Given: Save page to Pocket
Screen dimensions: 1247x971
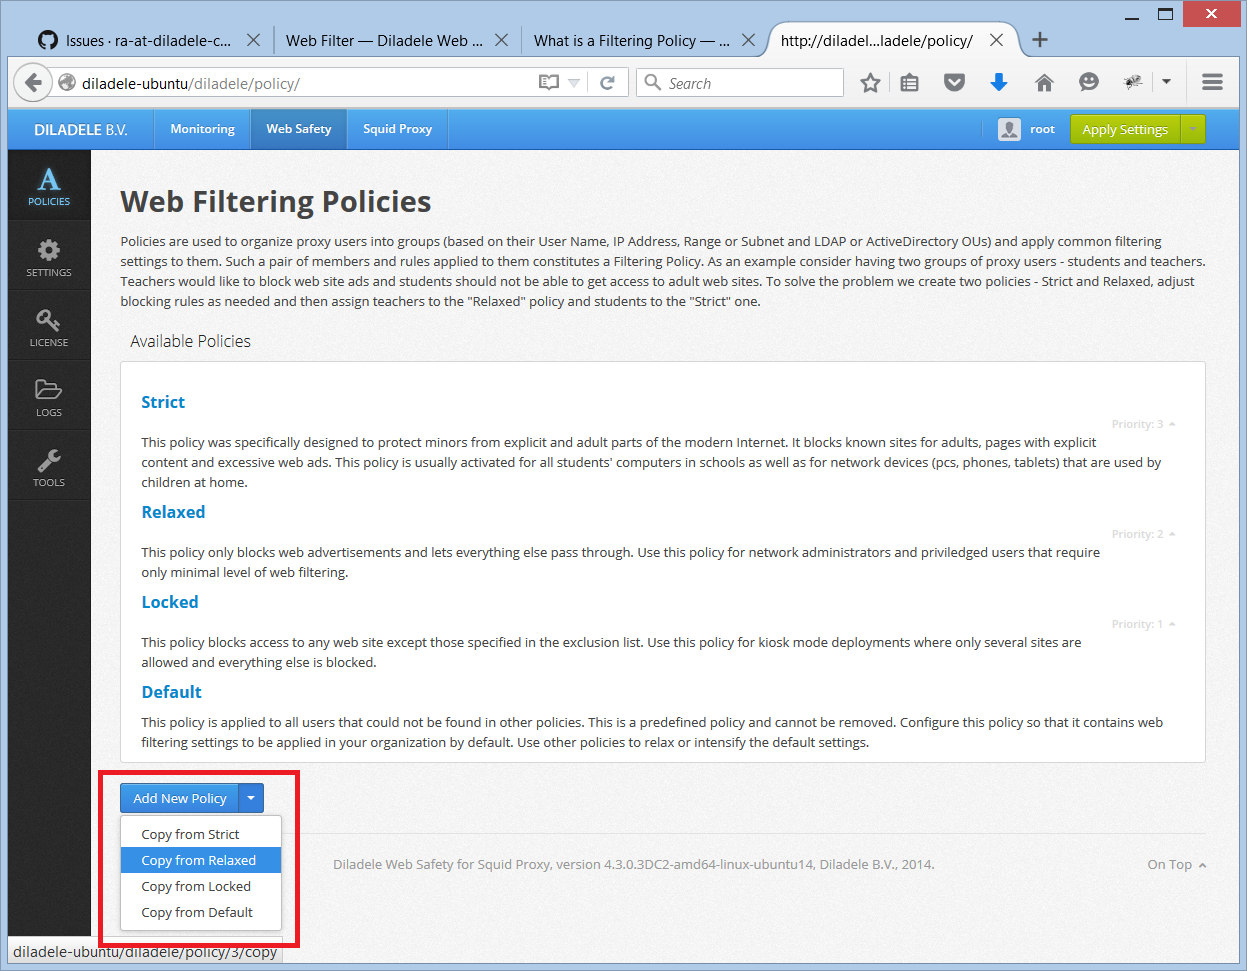Looking at the screenshot, I should 955,83.
